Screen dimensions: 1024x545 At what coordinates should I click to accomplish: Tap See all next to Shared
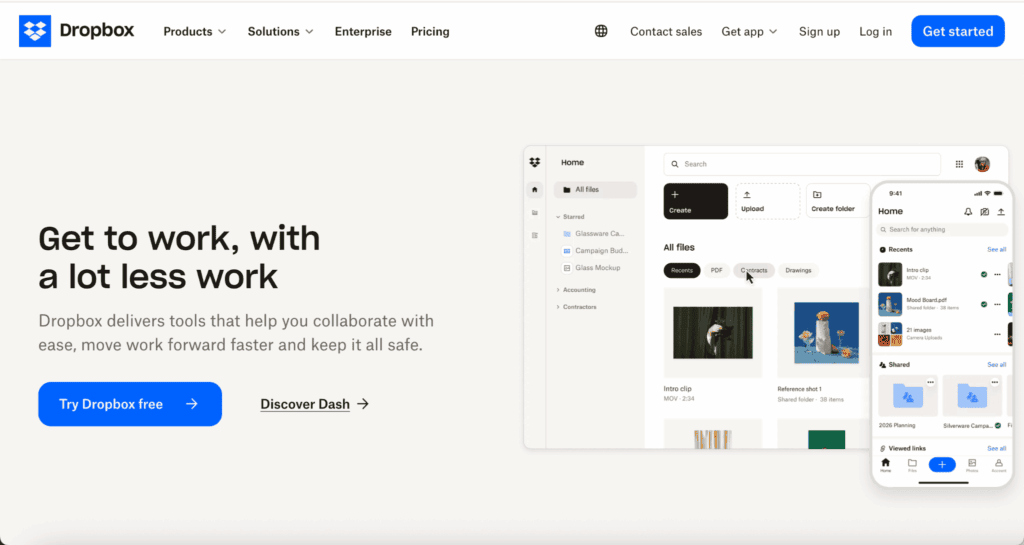tap(997, 365)
